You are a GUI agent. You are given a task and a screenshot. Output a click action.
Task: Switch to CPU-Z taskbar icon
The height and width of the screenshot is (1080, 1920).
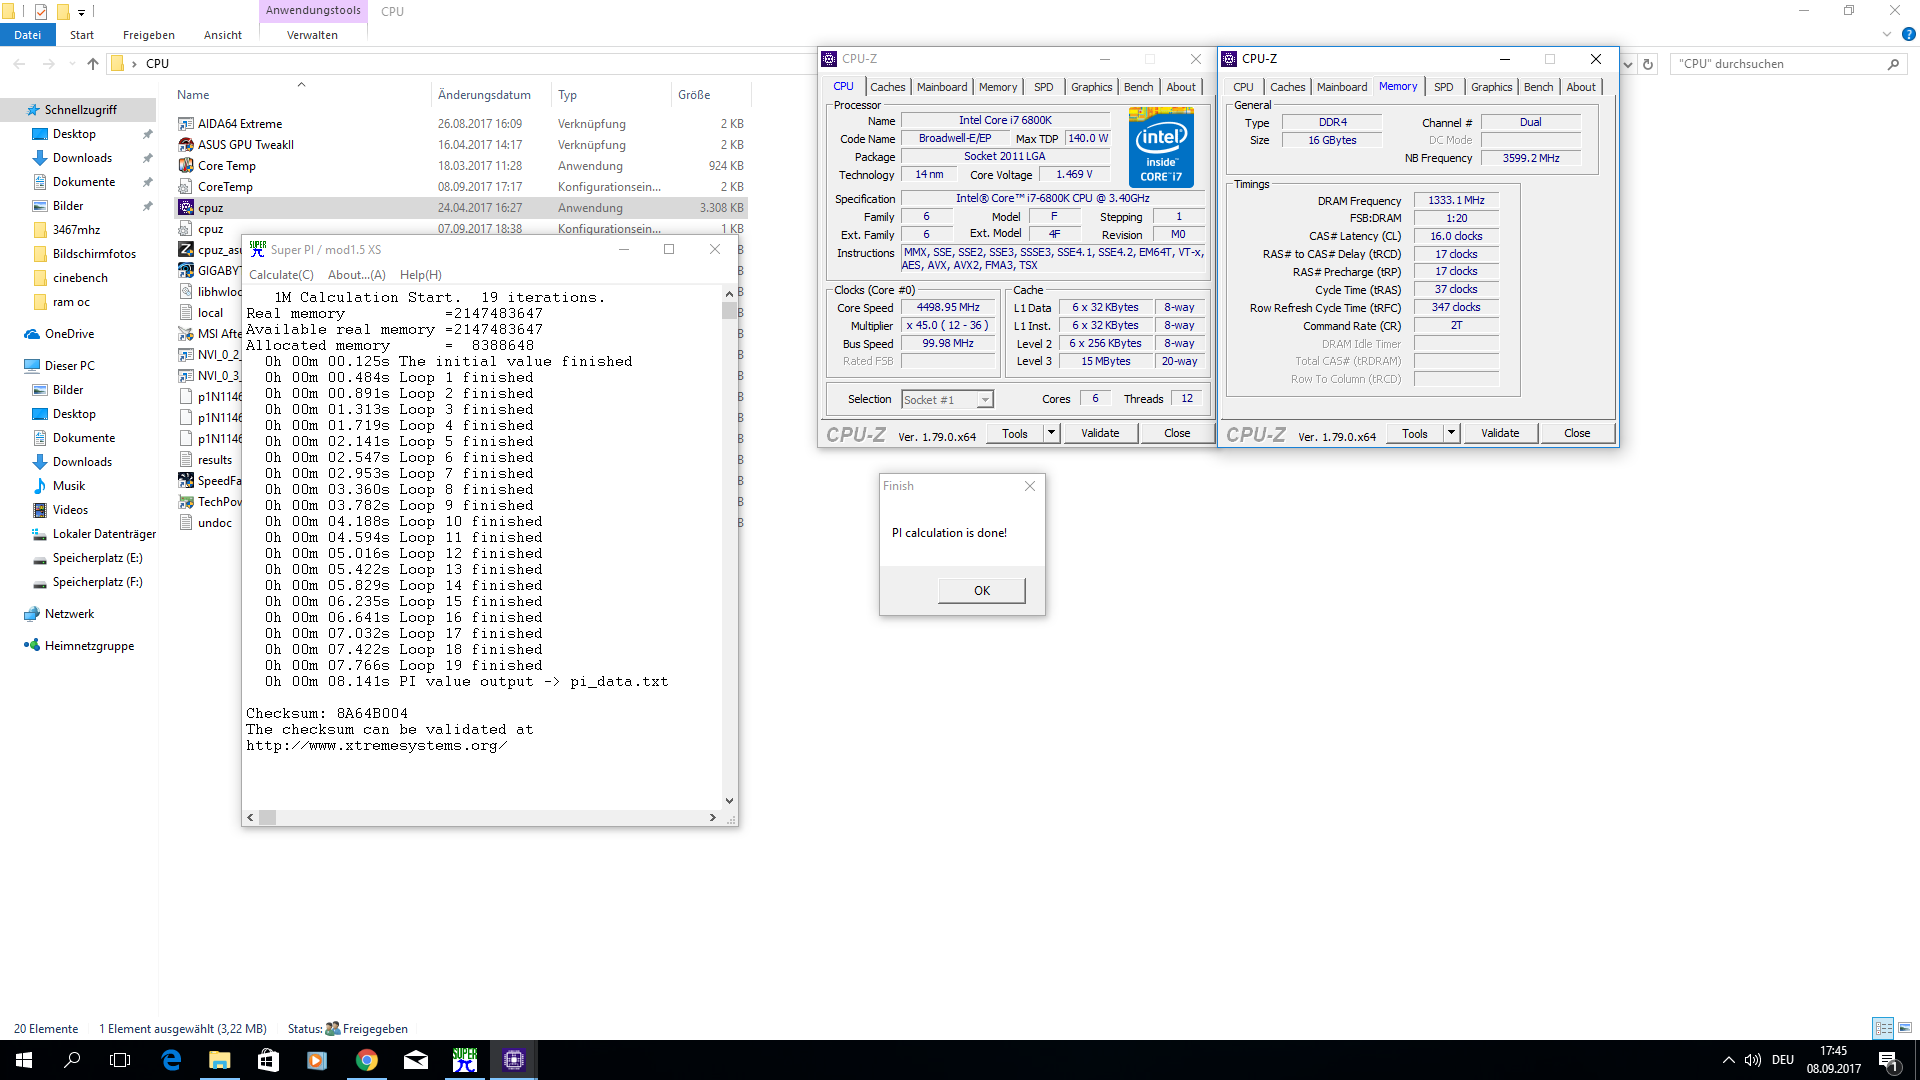(x=513, y=1060)
